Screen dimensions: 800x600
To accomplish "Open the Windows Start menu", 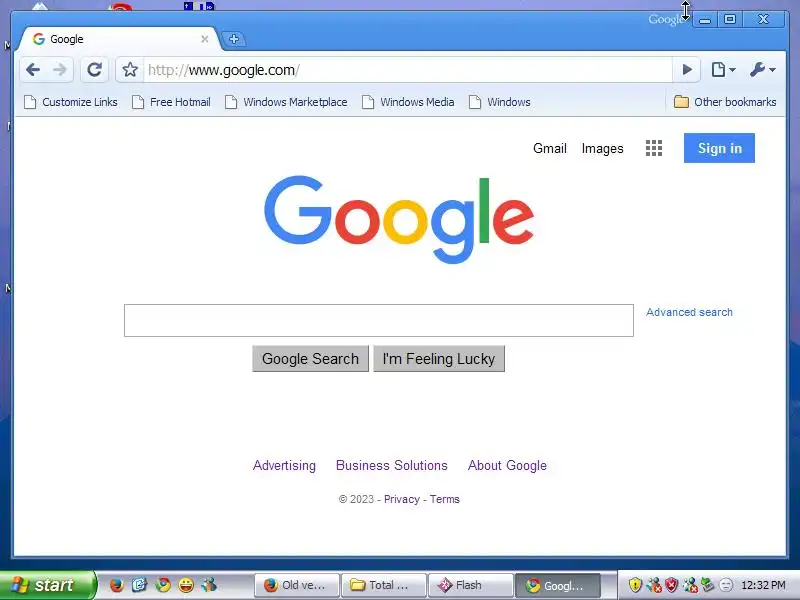I will 48,585.
